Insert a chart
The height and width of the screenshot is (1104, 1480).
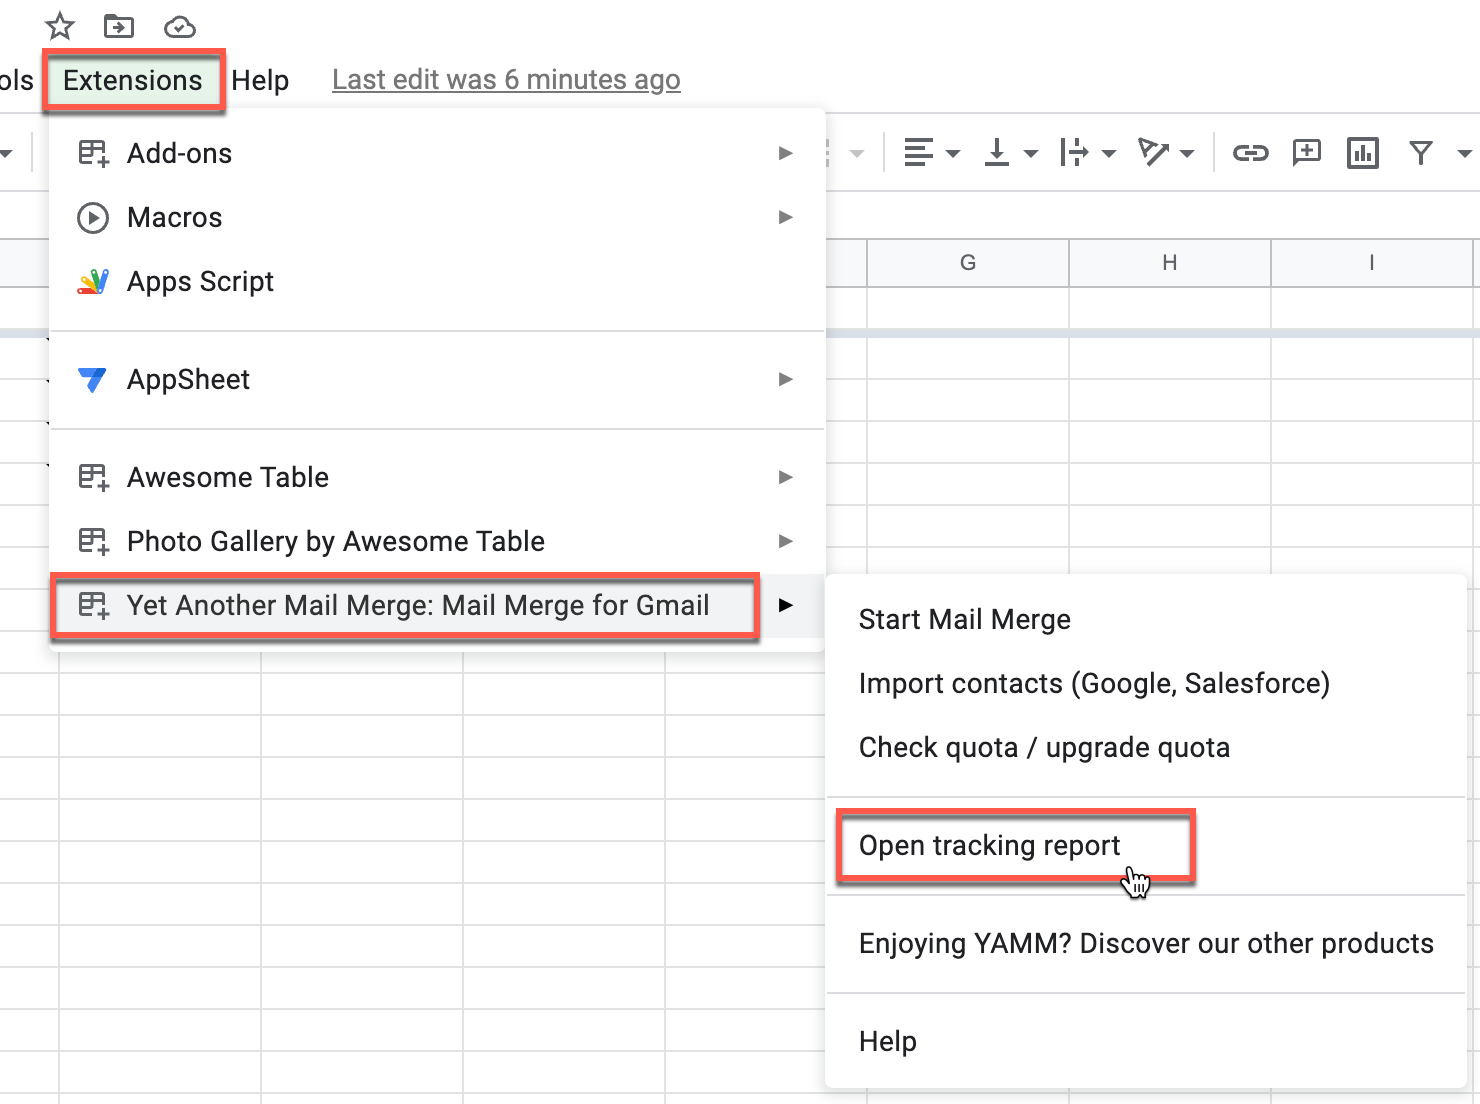click(1362, 153)
